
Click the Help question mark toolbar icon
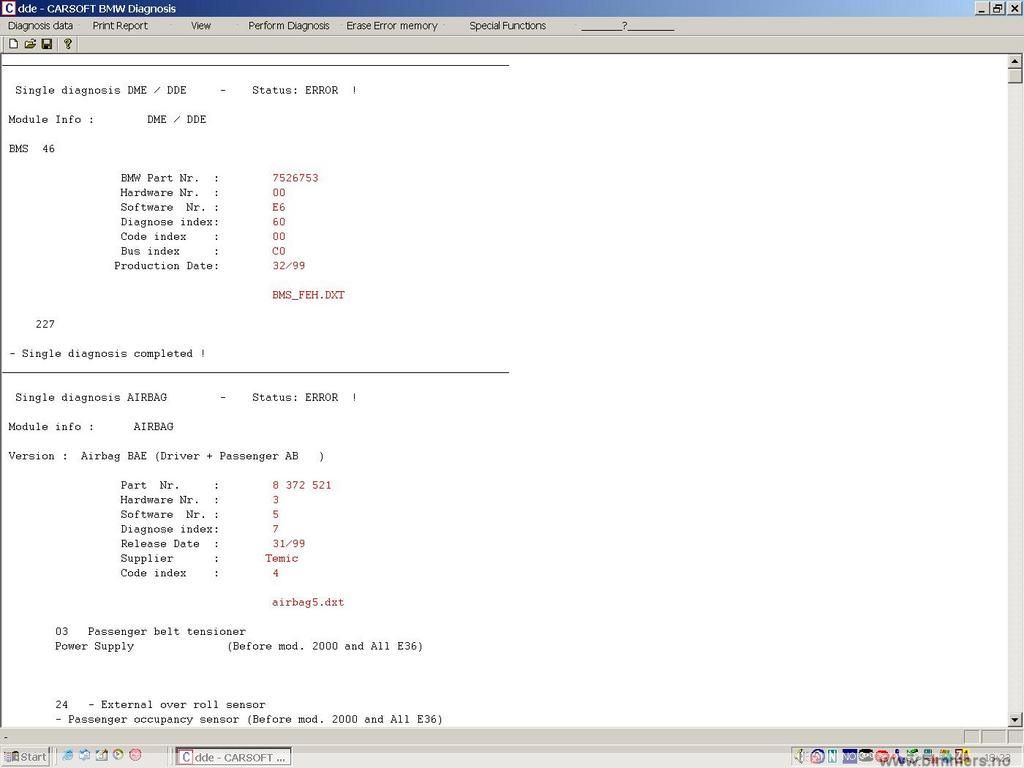(x=68, y=44)
